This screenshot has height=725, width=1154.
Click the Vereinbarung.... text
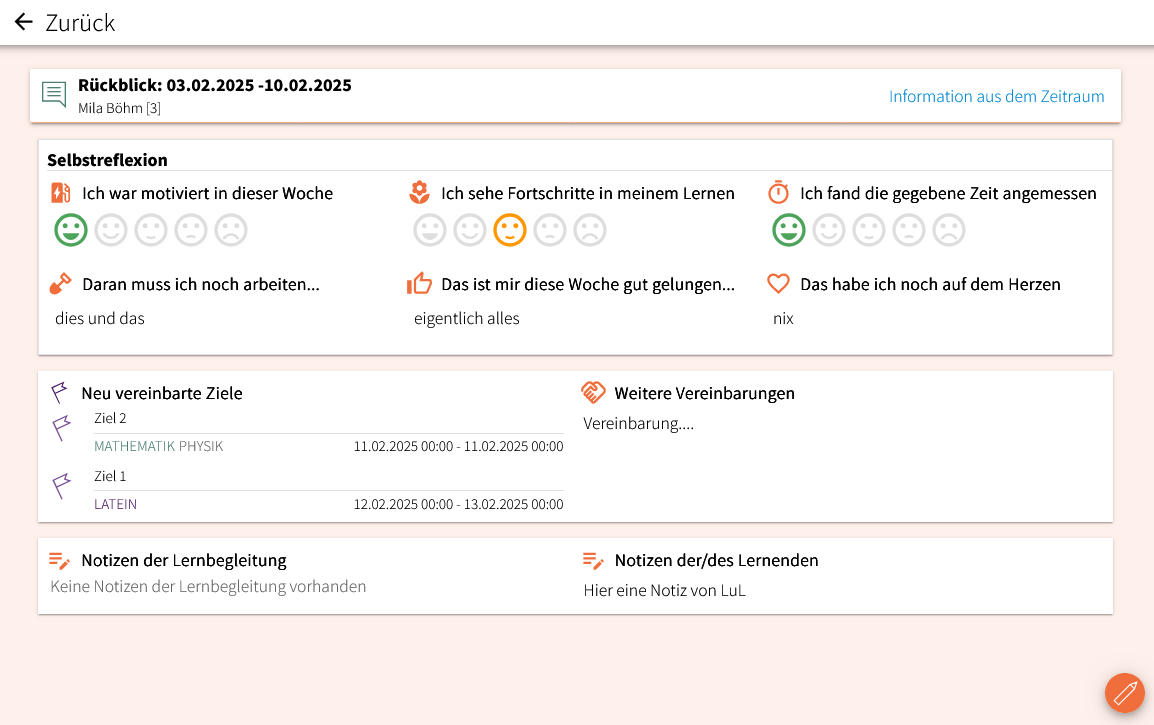638,423
